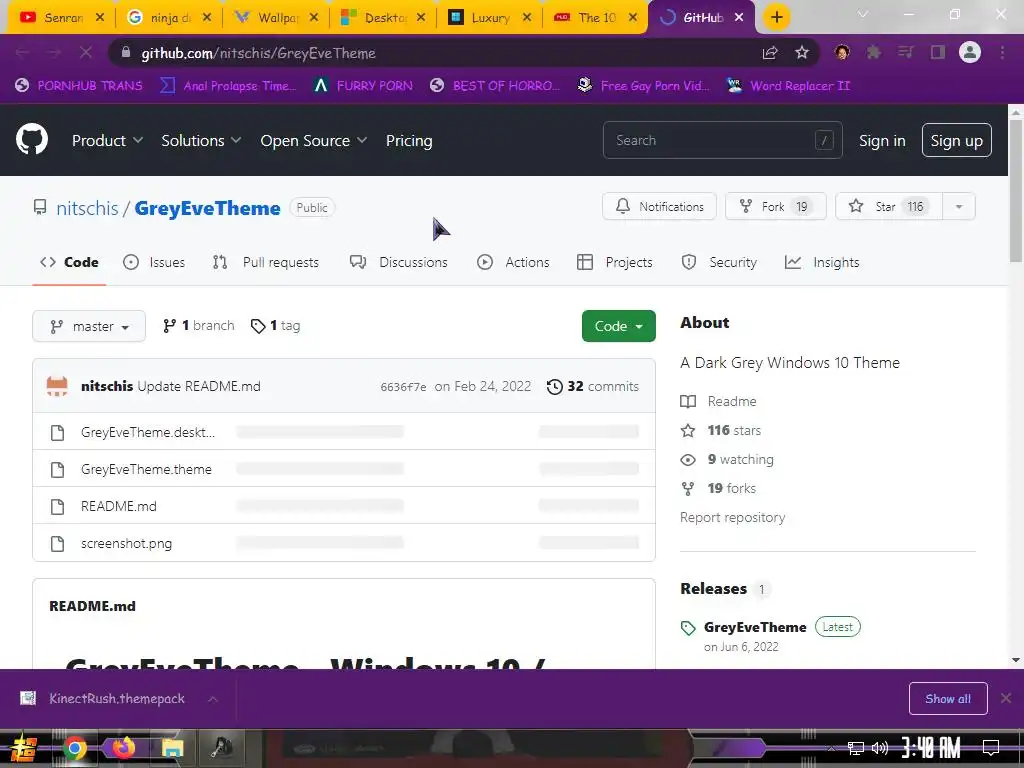View the 116 stars link

click(x=721, y=430)
